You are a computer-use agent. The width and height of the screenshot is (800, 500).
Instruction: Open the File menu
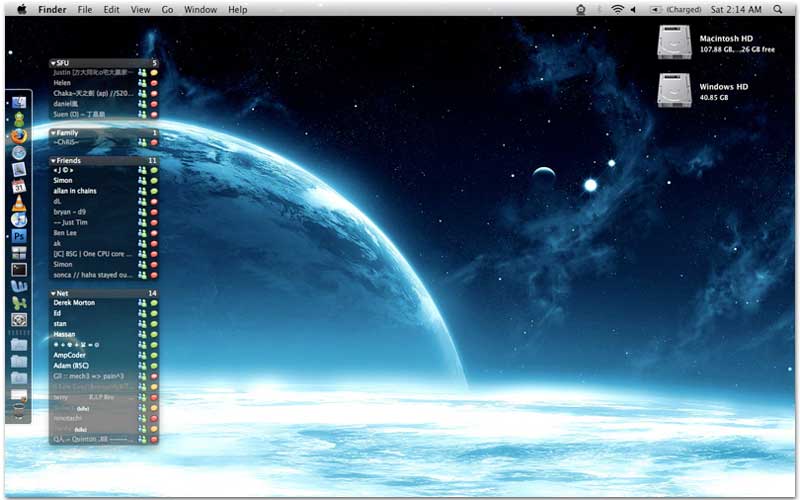point(85,9)
